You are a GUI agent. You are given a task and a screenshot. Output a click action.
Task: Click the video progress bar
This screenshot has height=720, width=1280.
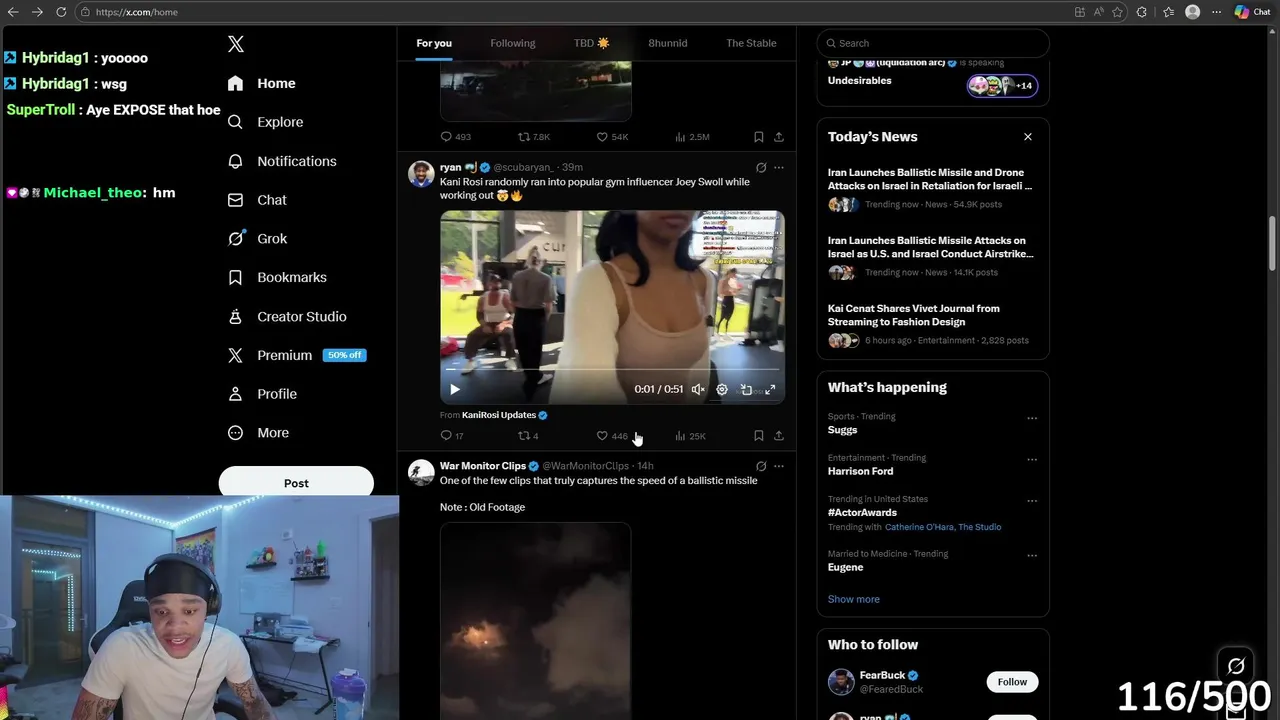point(612,370)
